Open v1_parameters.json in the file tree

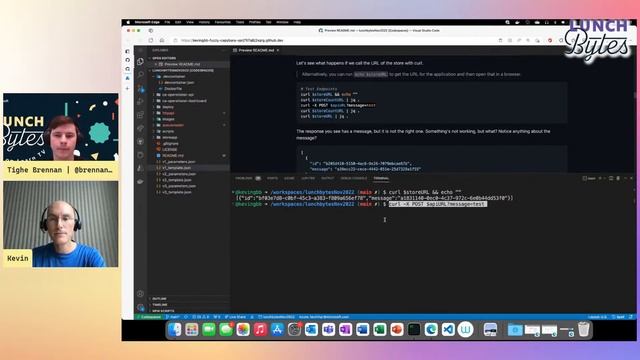179,162
